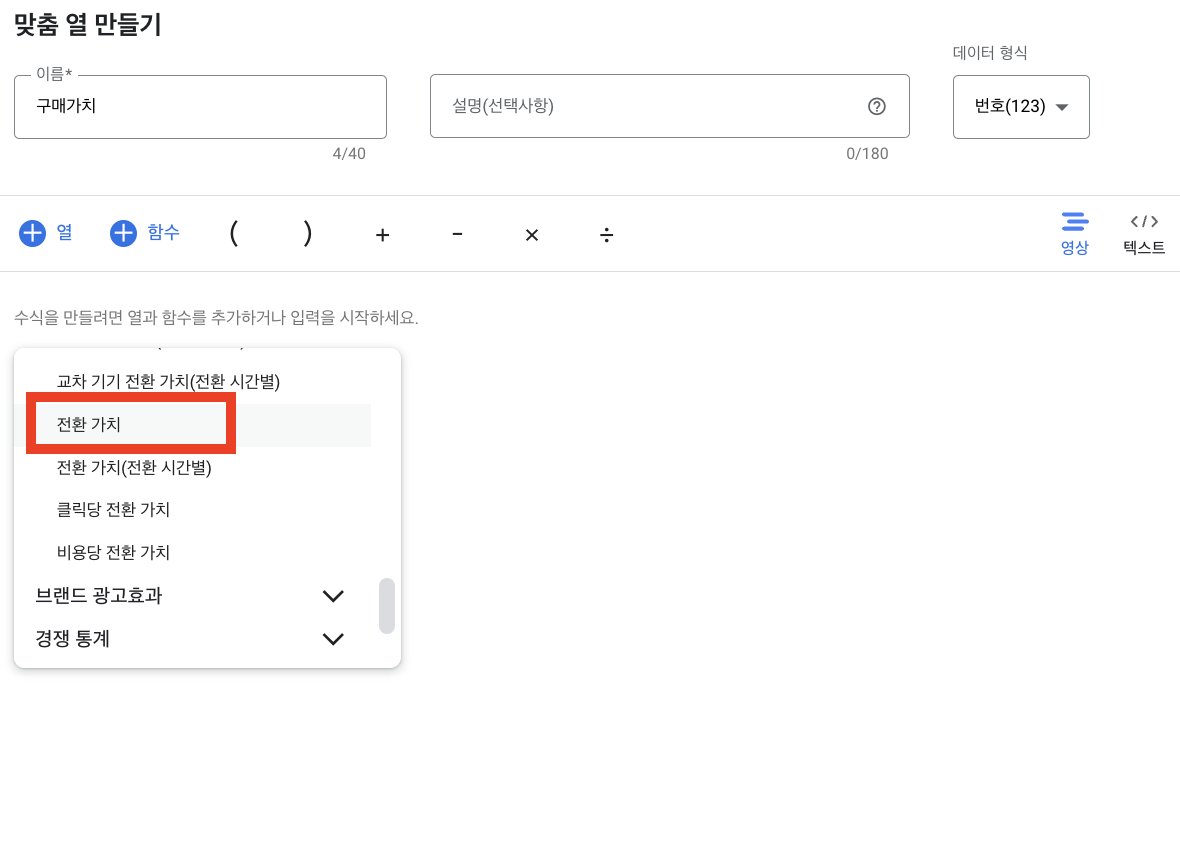This screenshot has width=1180, height=856.
Task: Click the help icon in description field
Action: click(877, 106)
